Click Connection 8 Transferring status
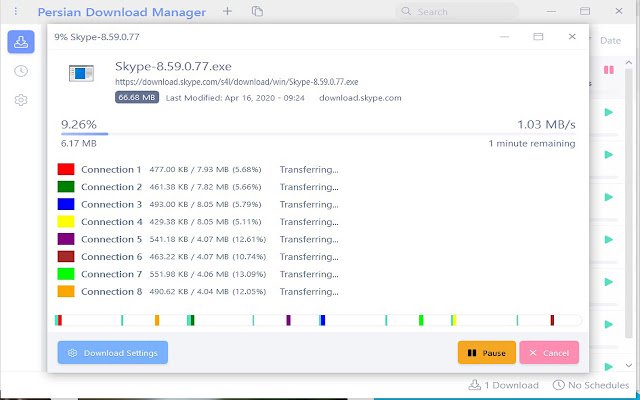 (x=309, y=291)
